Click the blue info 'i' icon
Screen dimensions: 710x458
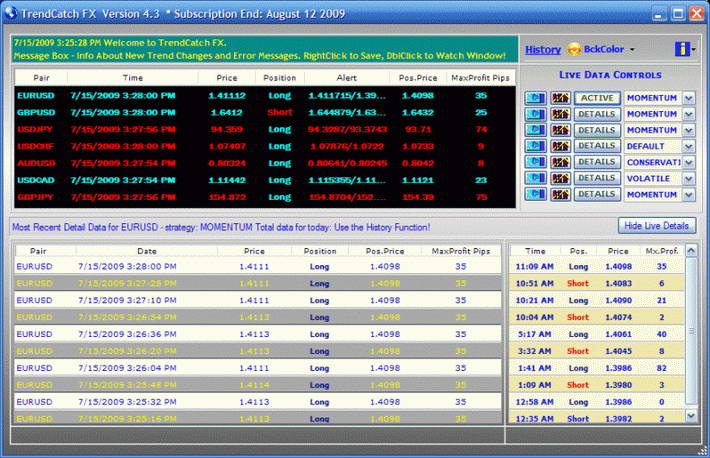click(x=682, y=49)
